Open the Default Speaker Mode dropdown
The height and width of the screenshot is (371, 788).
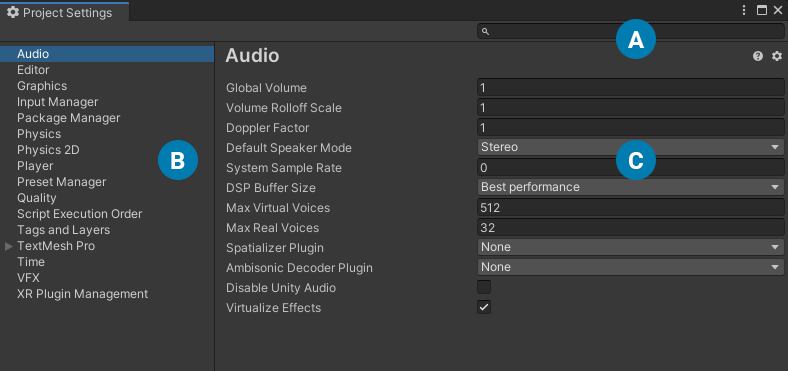631,147
